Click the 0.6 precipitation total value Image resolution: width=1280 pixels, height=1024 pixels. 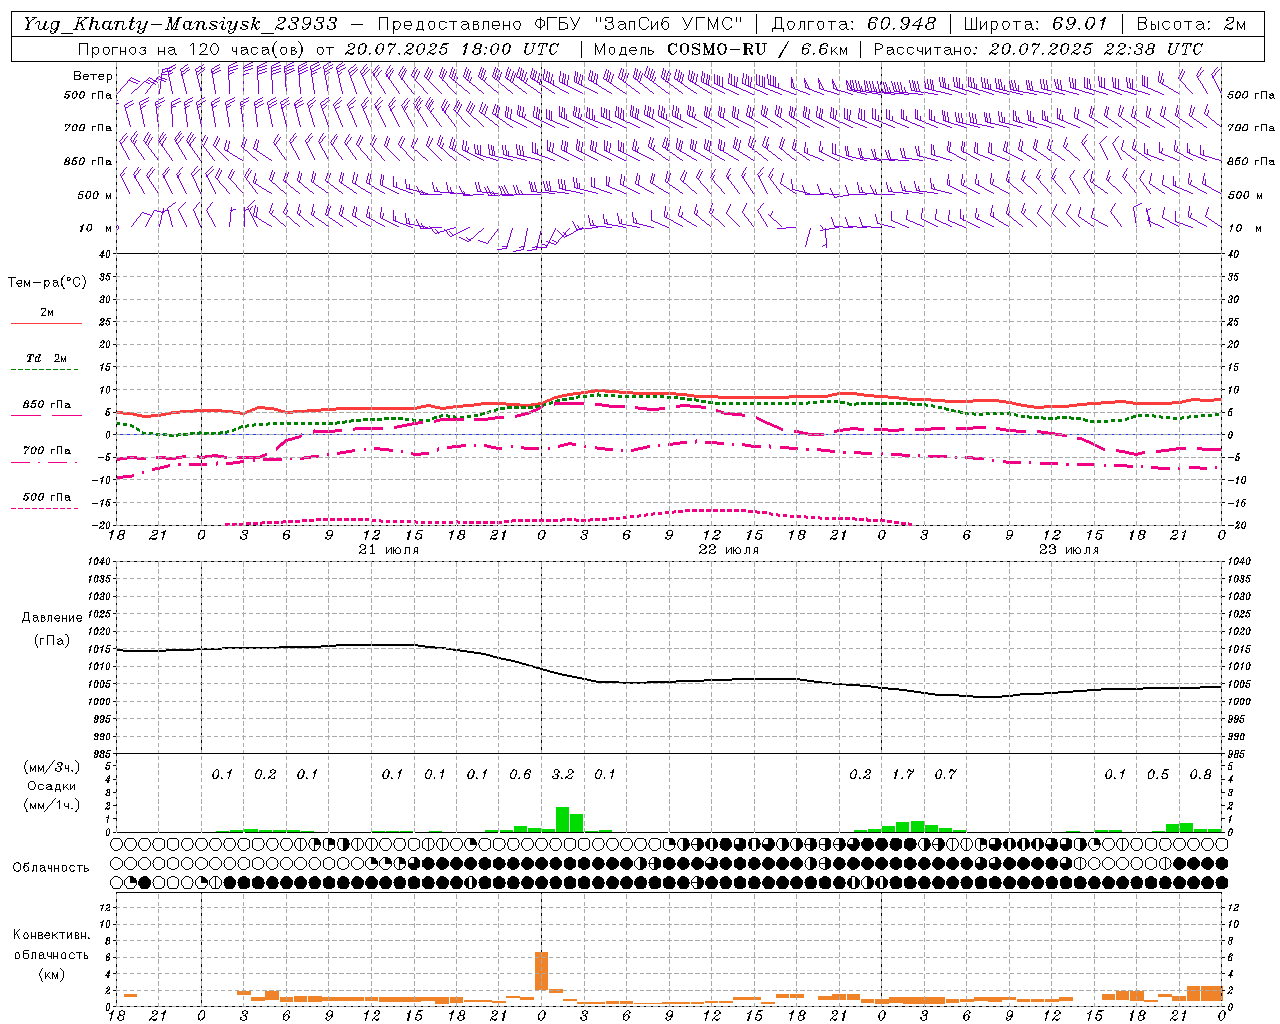click(520, 774)
